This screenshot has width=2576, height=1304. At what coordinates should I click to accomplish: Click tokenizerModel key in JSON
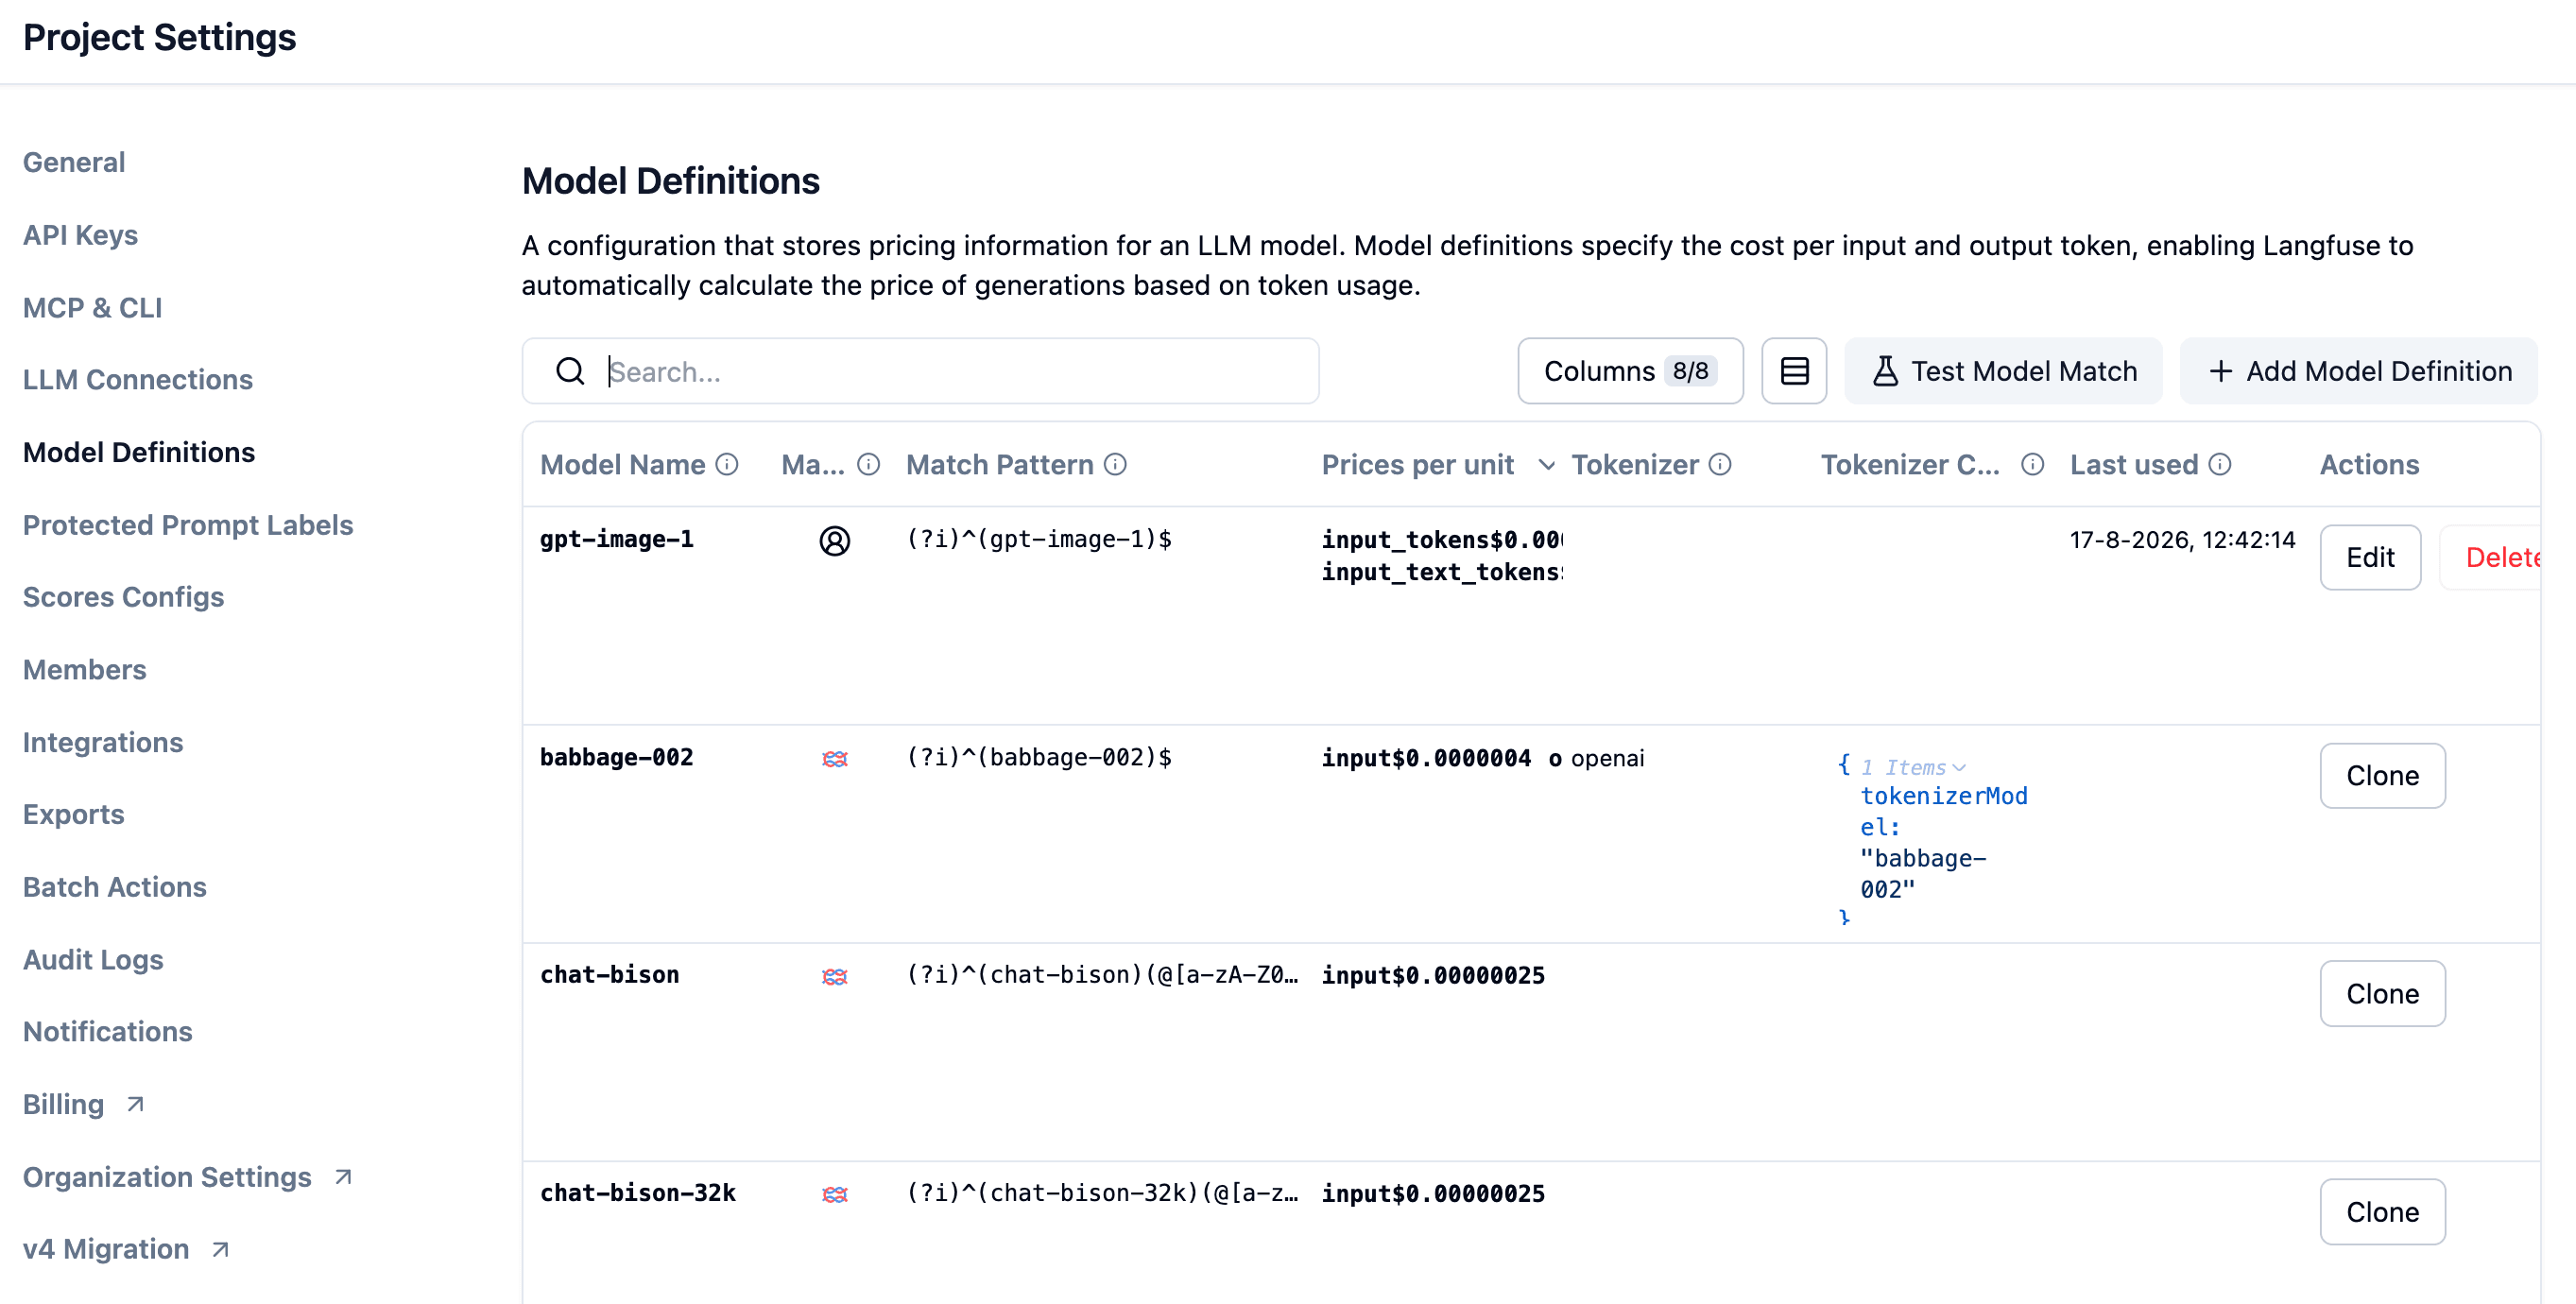click(1944, 811)
